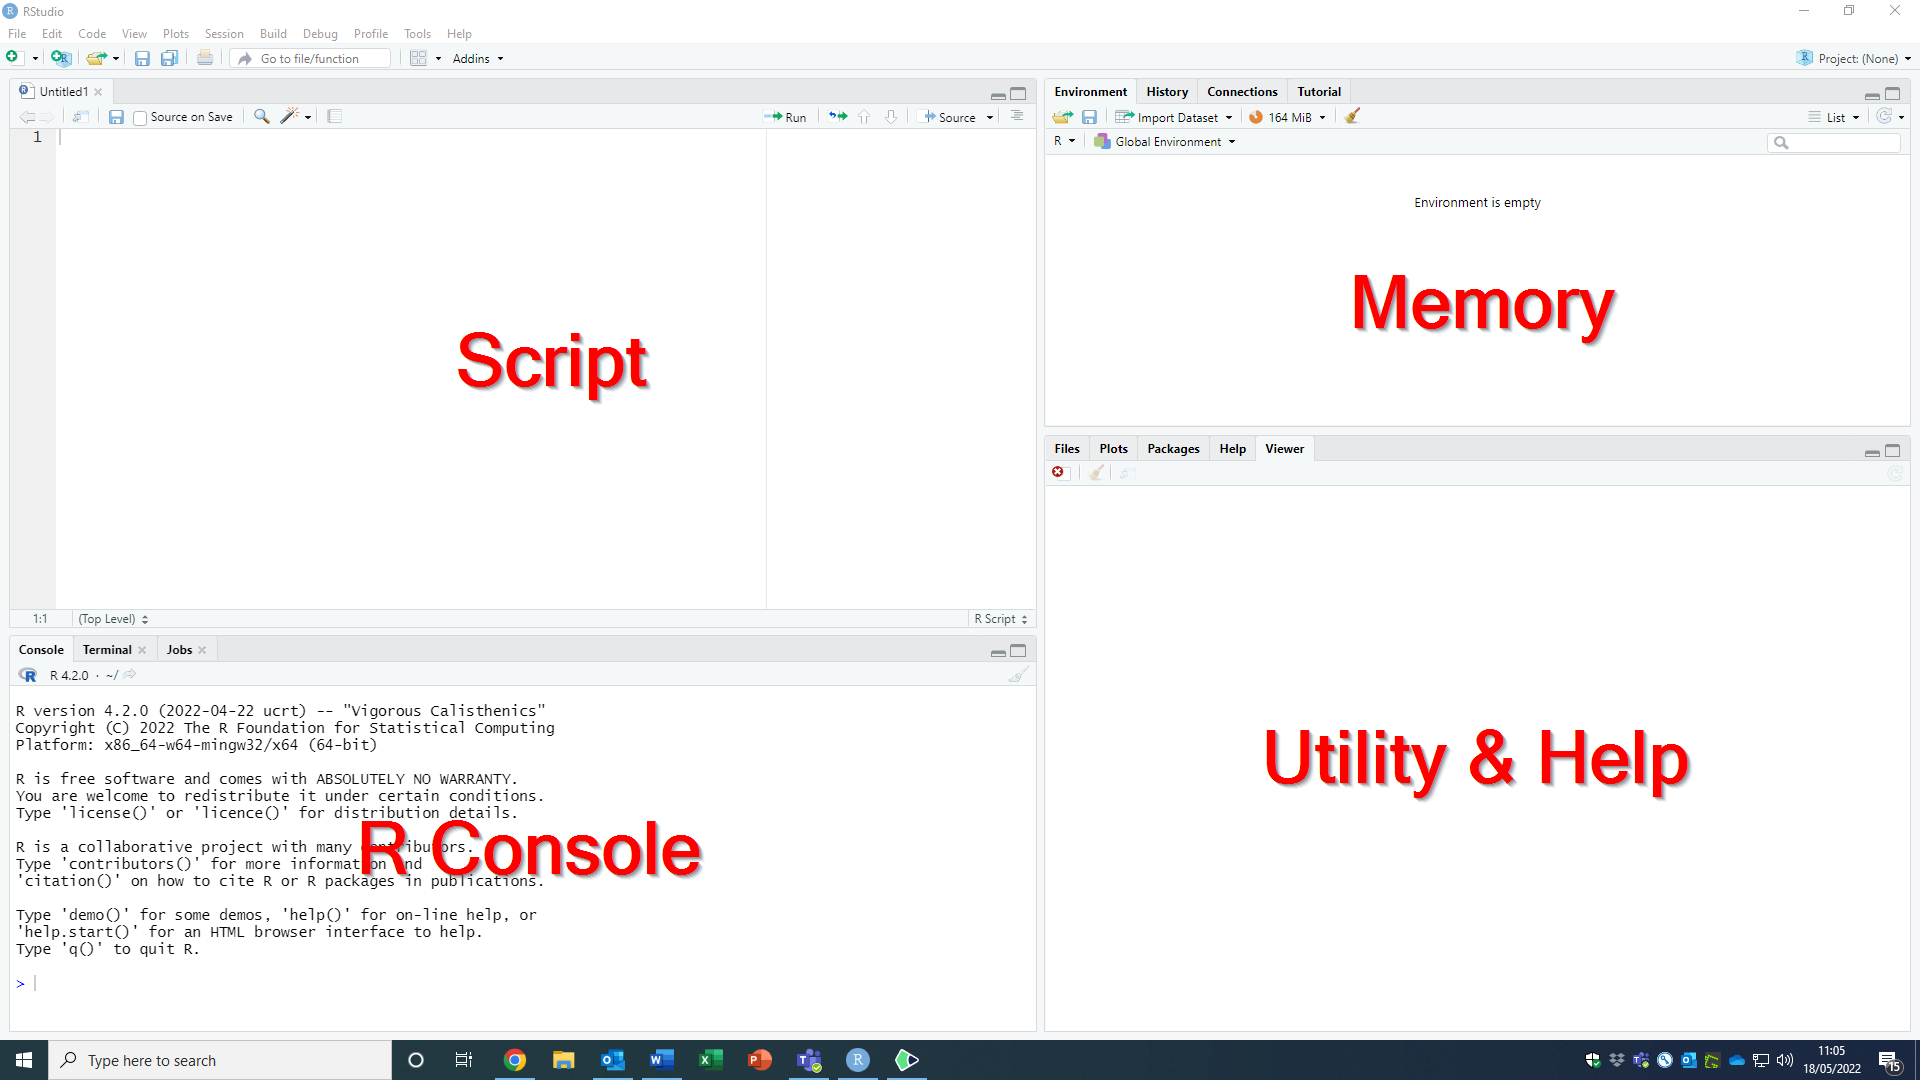Click the Windows taskbar search box
Screen dimensions: 1920x1080
click(x=220, y=1060)
